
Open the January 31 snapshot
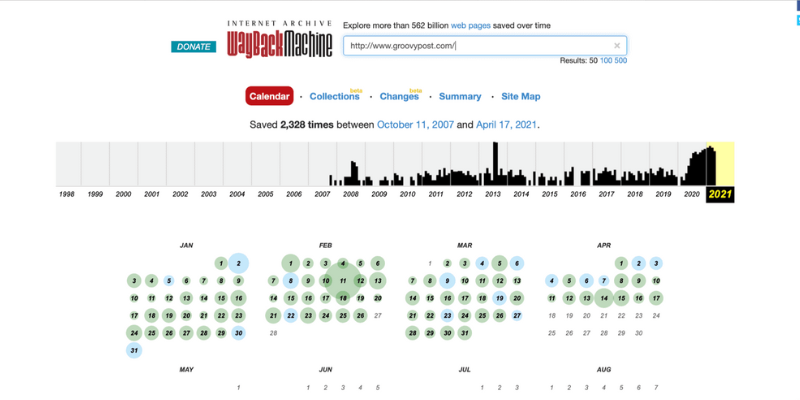134,351
